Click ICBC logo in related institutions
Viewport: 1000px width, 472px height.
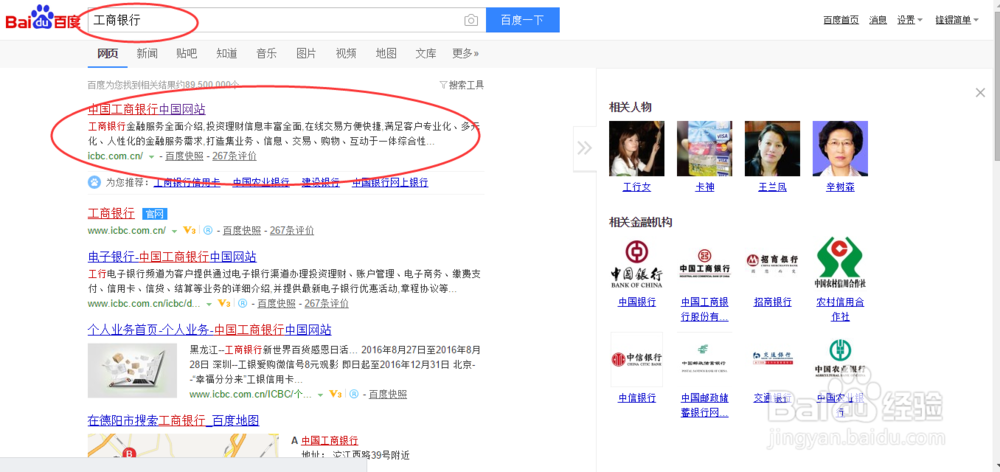(x=705, y=263)
